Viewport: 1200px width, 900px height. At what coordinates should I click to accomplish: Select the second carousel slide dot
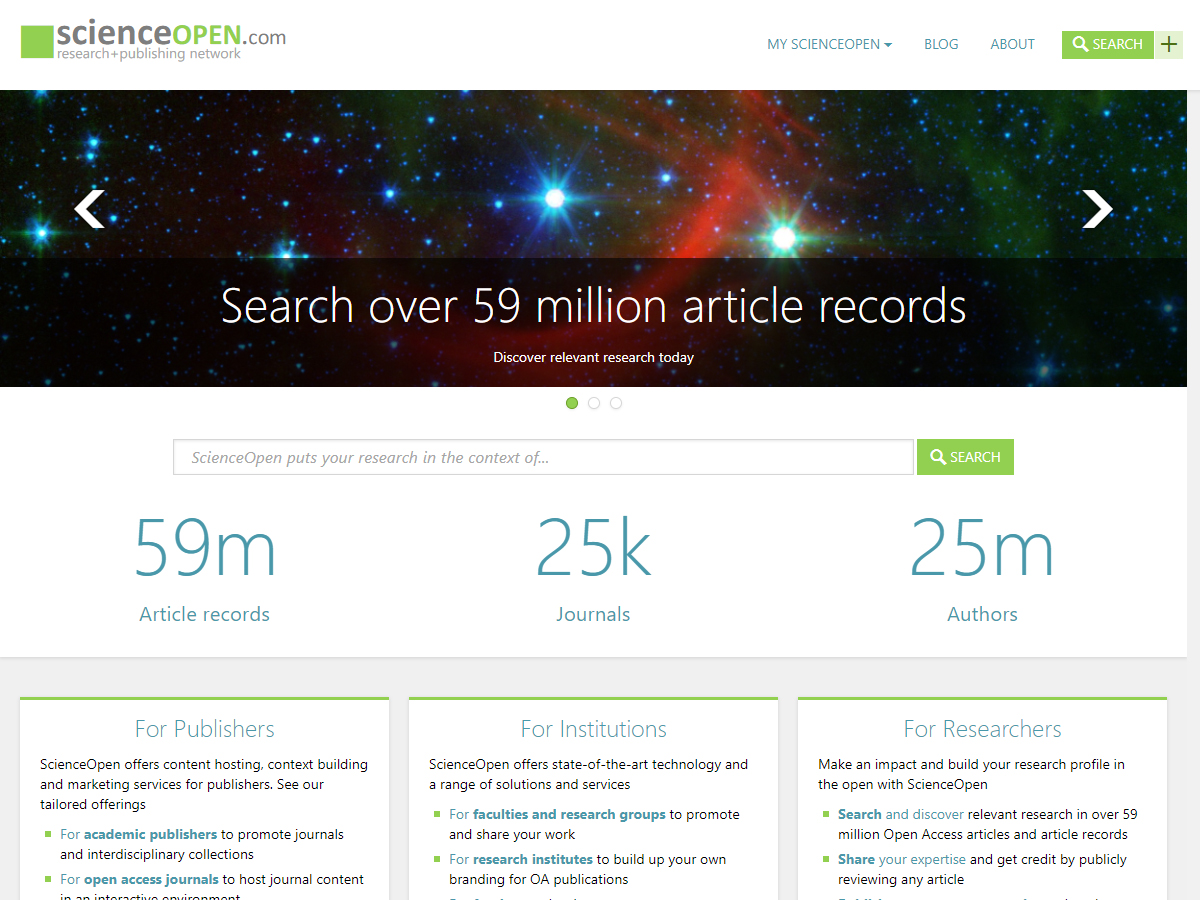pyautogui.click(x=594, y=403)
